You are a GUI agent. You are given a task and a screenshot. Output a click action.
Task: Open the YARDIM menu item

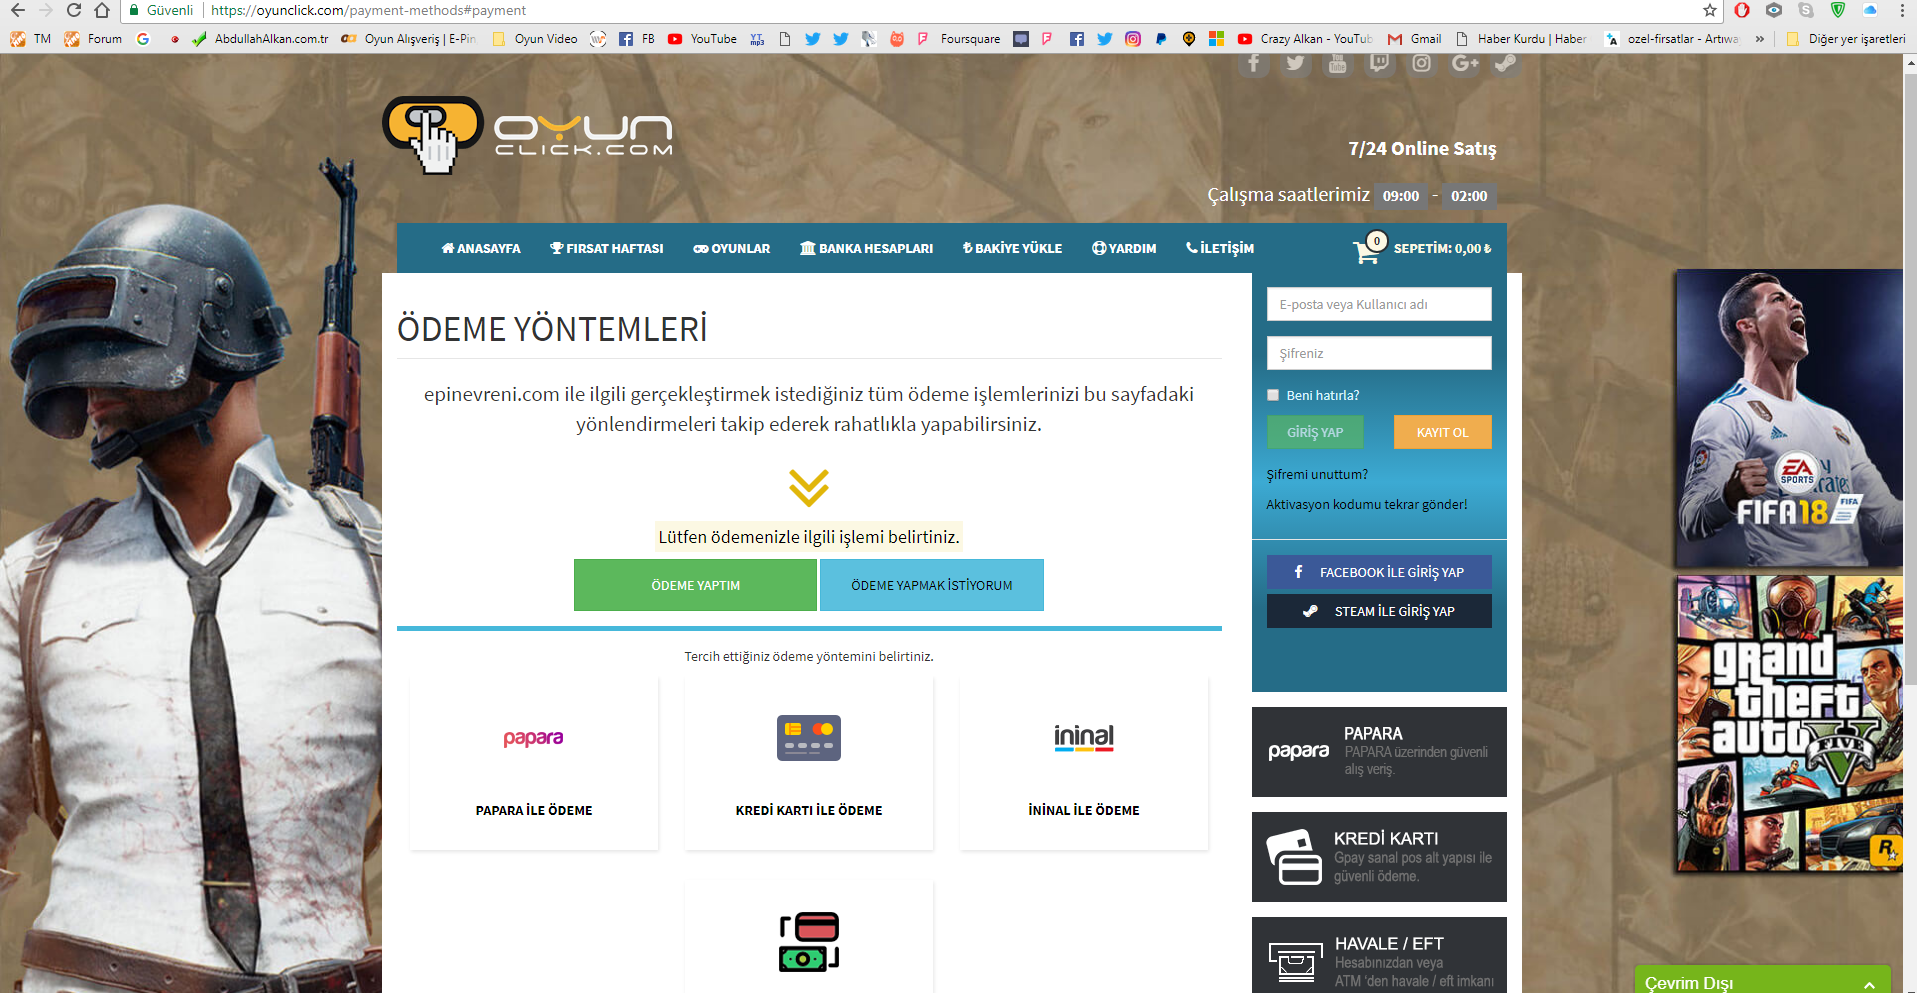(1124, 248)
